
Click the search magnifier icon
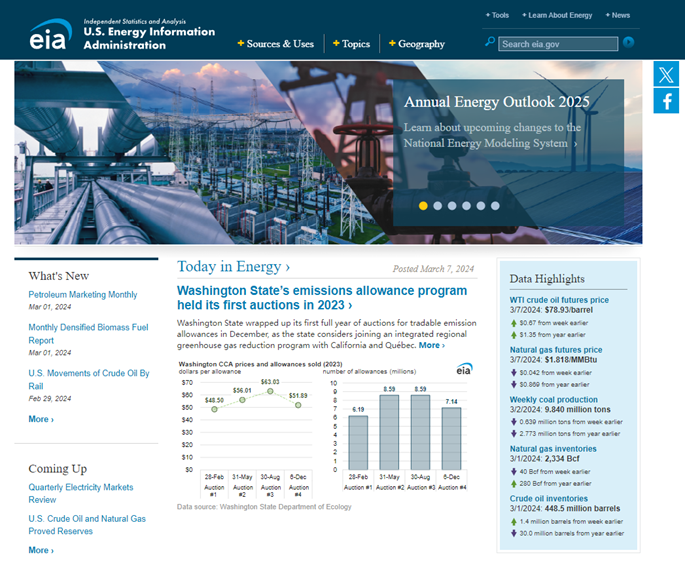click(490, 43)
